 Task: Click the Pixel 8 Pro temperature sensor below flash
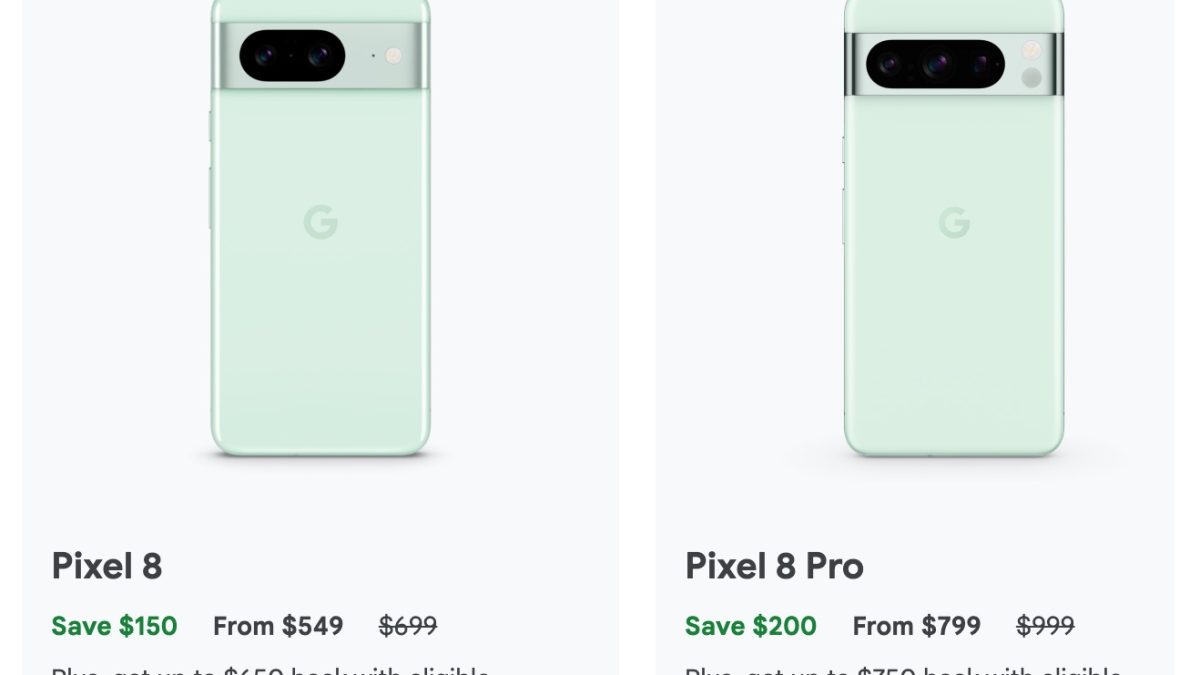[x=1031, y=77]
